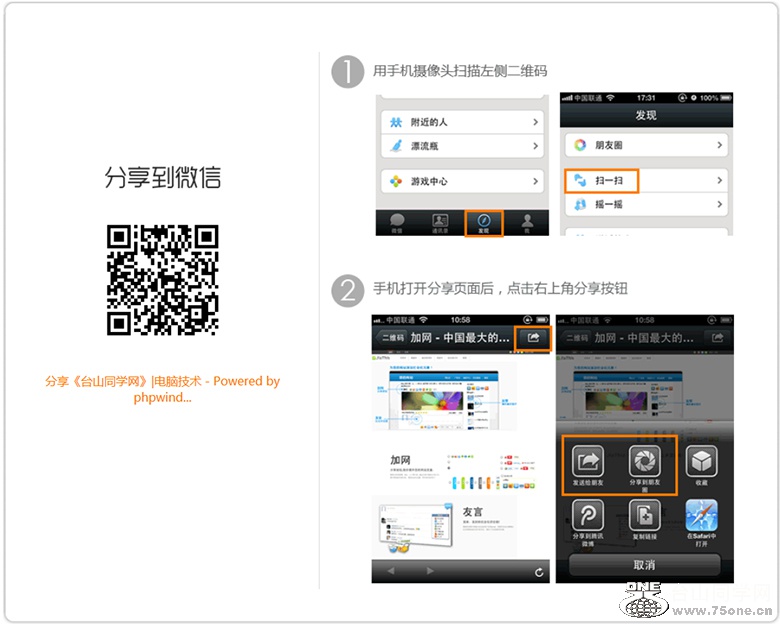Viewport: 780px width, 624px height.
Task: Click the 加网 heading in webpage
Action: coord(400,460)
